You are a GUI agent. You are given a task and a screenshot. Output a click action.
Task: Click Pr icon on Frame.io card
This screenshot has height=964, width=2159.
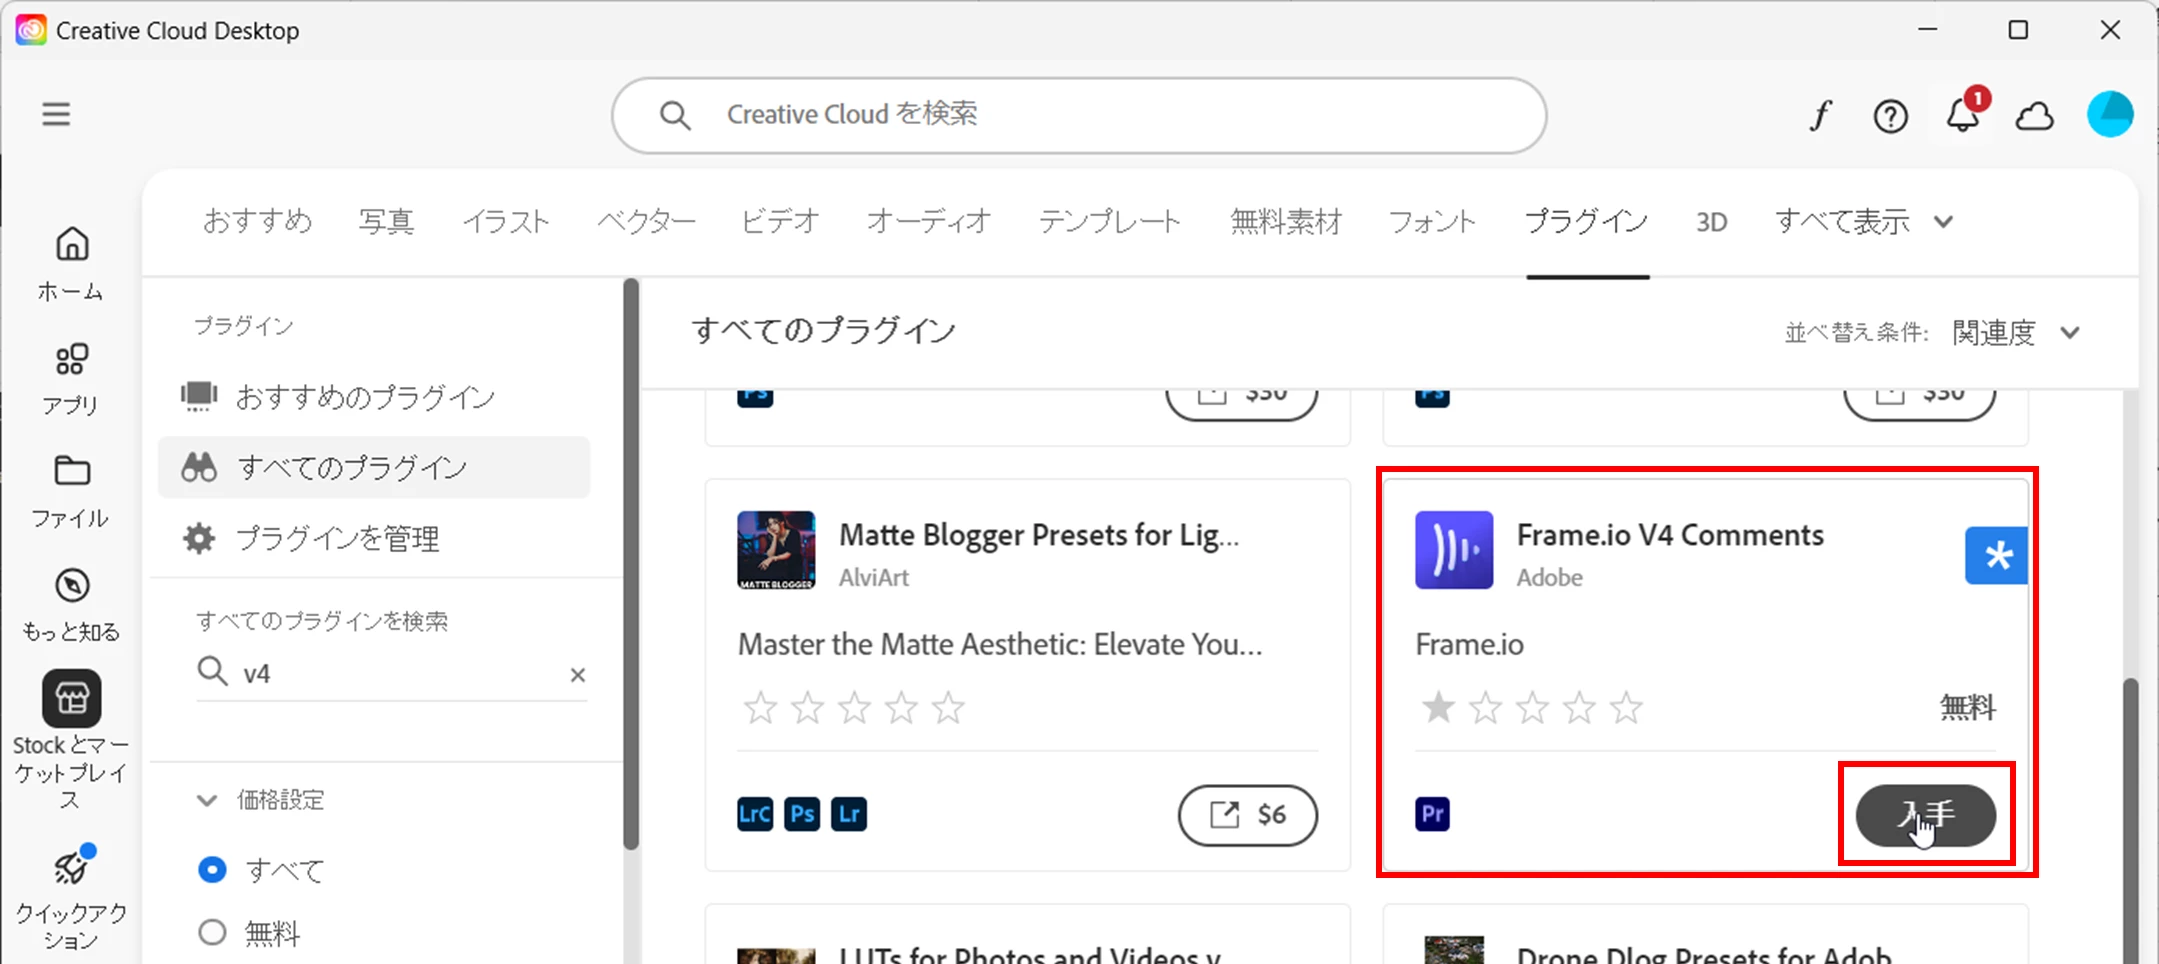click(1432, 814)
